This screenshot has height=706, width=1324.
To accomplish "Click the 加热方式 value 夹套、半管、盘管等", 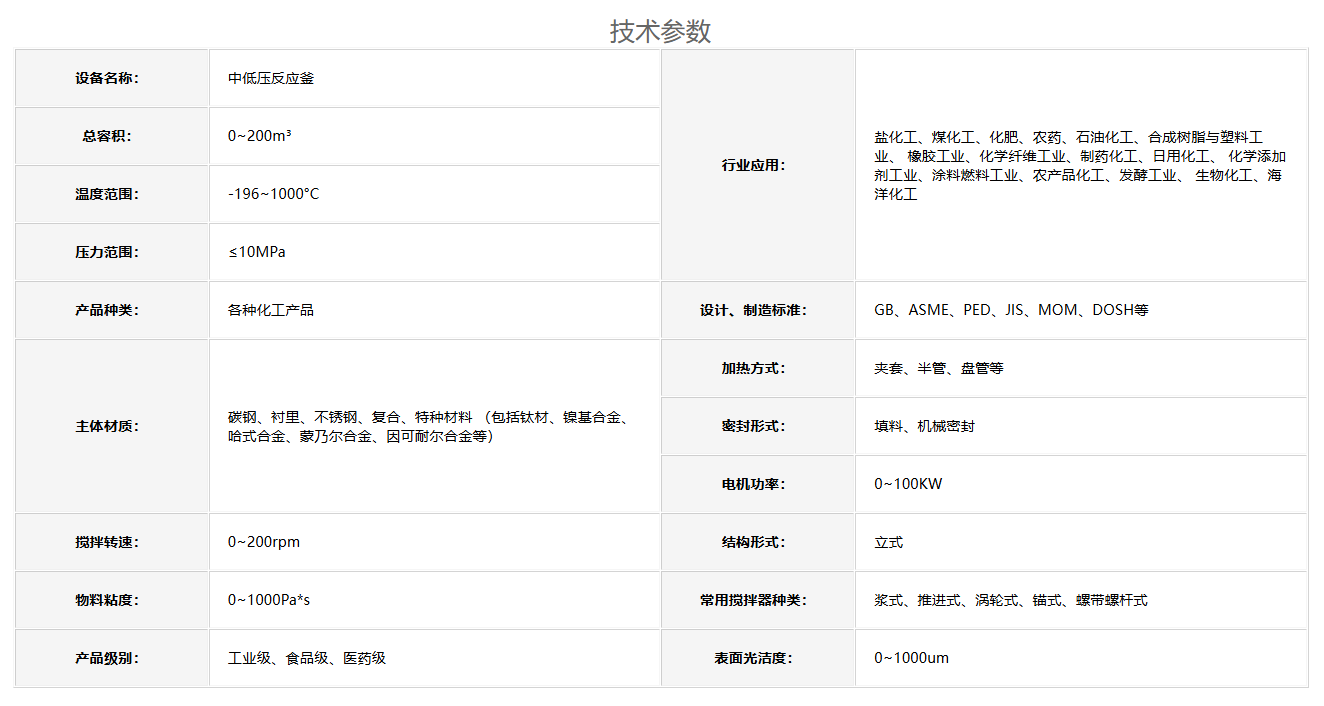I will pyautogui.click(x=938, y=368).
